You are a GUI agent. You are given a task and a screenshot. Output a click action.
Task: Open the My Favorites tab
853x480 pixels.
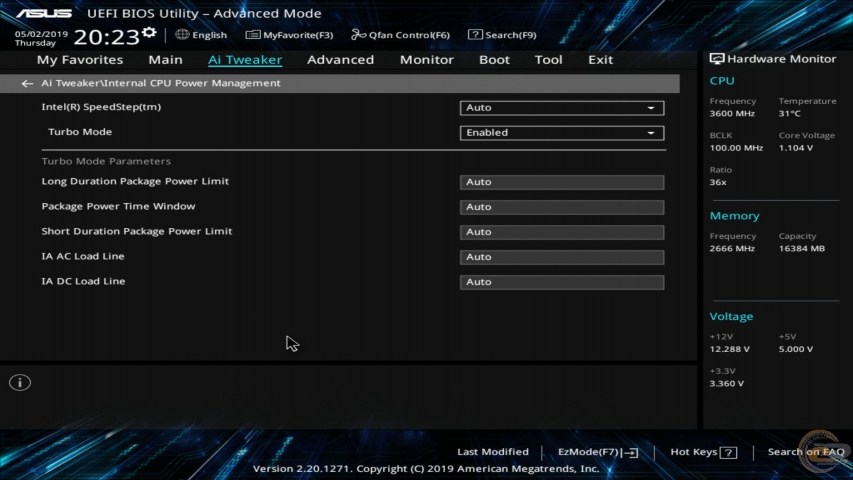[80, 60]
